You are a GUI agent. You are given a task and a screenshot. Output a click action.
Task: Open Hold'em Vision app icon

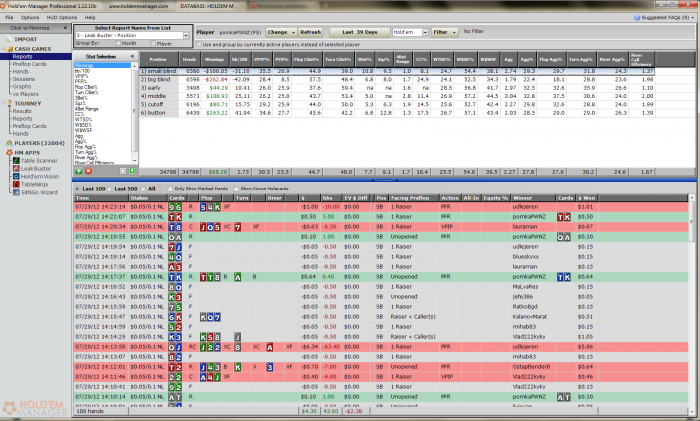(x=16, y=176)
